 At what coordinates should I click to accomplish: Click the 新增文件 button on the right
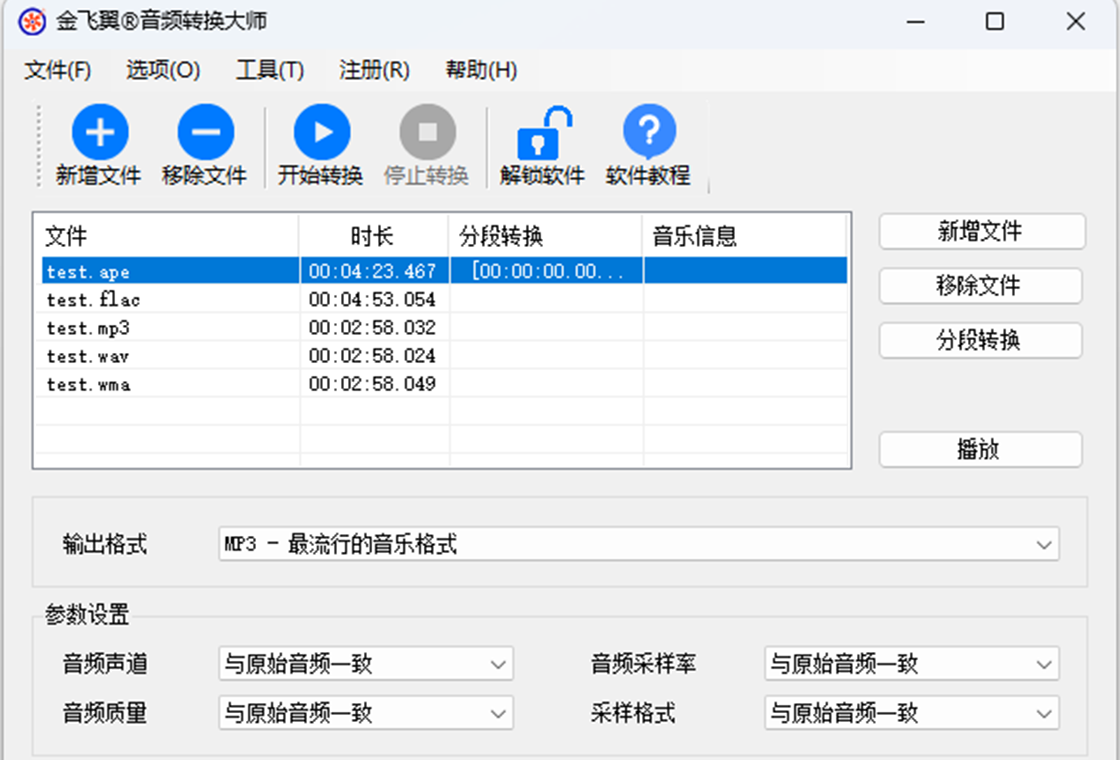(982, 231)
